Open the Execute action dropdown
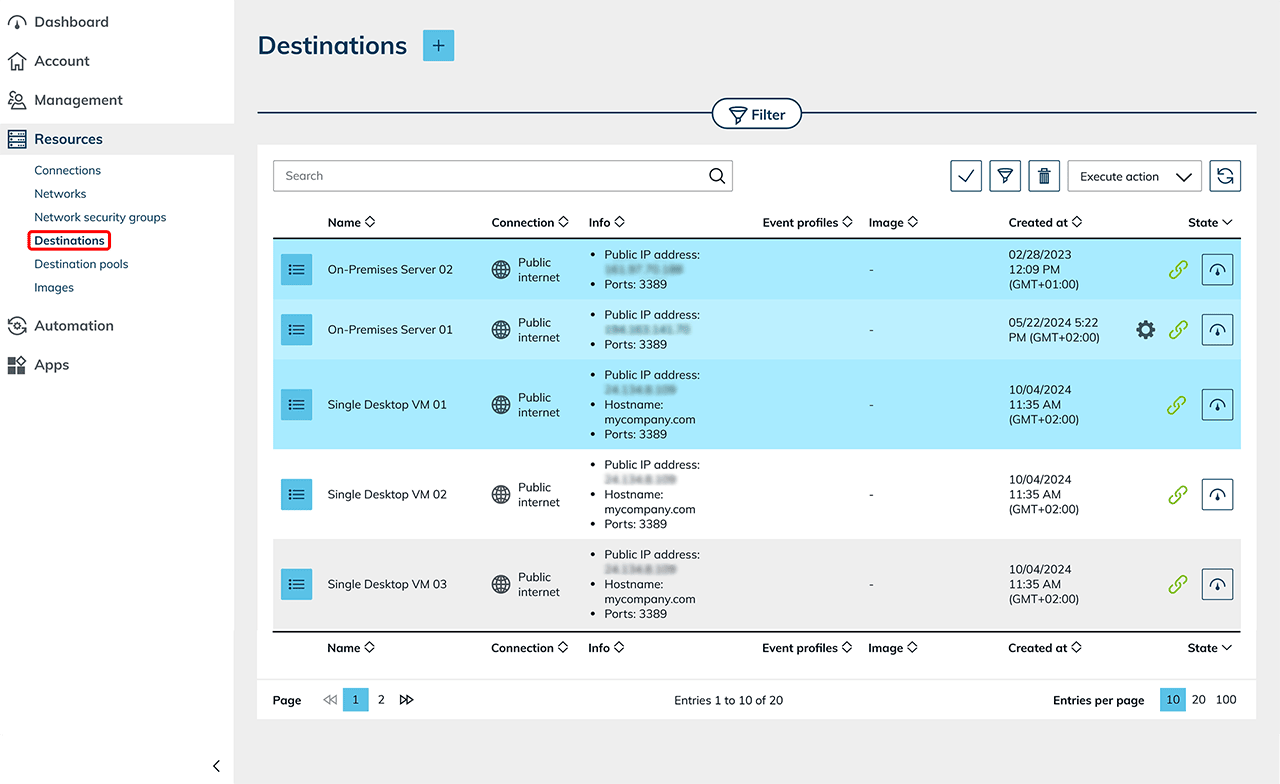1280x784 pixels. [1134, 176]
